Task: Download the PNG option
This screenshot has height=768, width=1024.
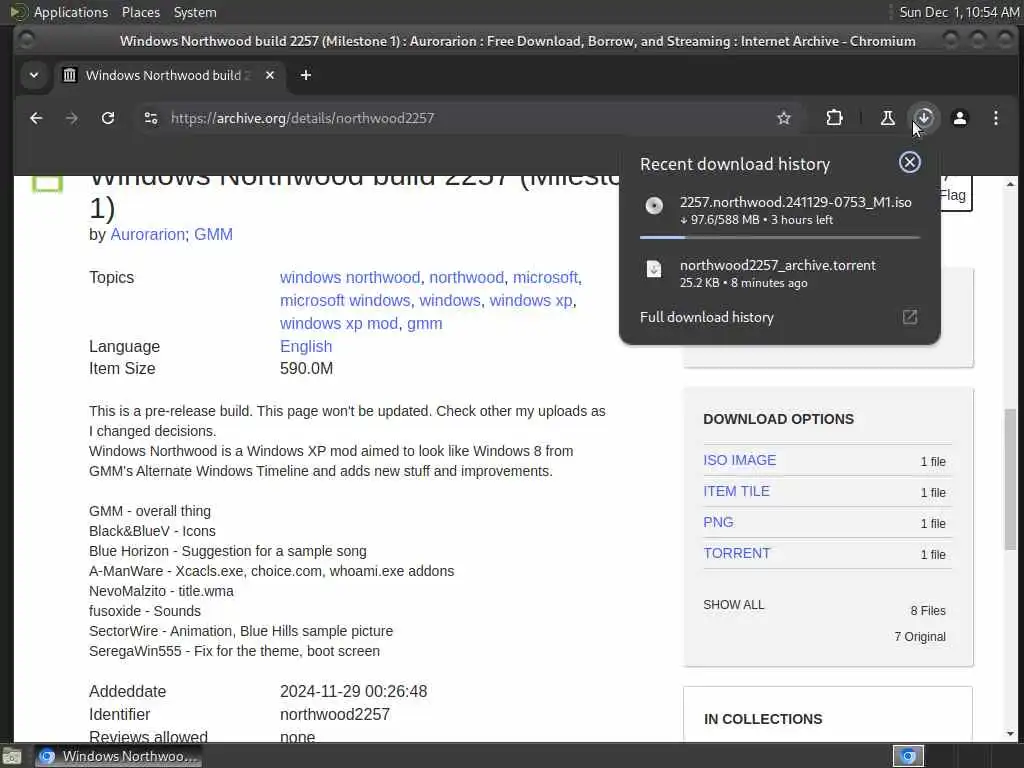Action: pyautogui.click(x=718, y=522)
